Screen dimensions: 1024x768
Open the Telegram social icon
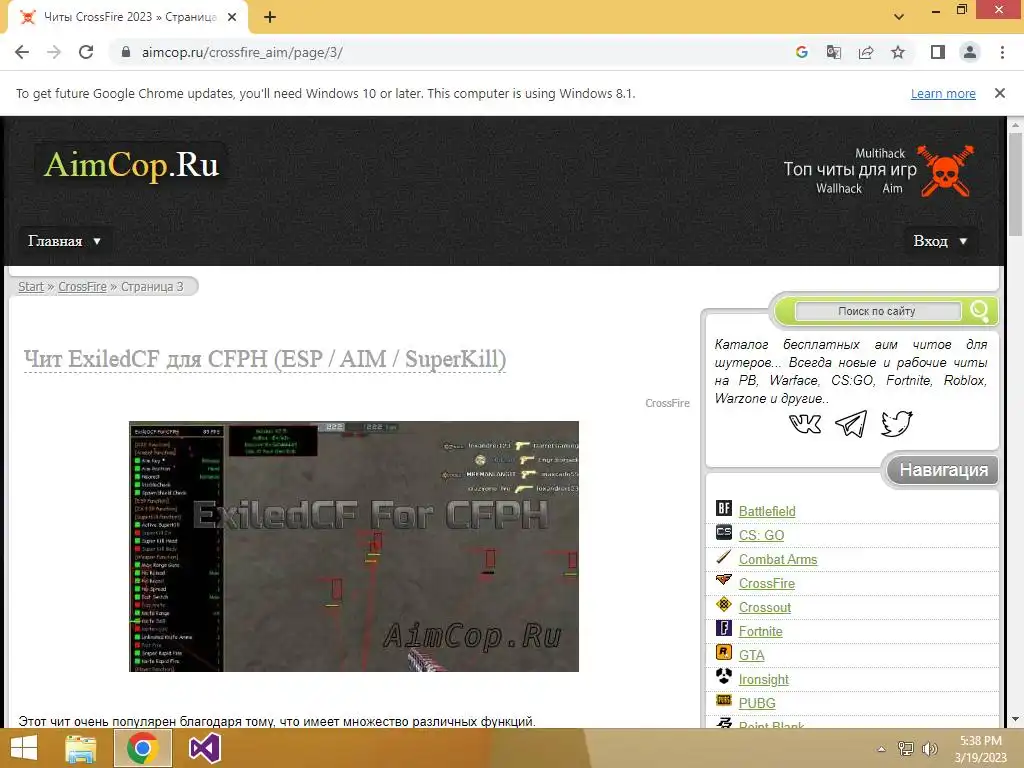(x=851, y=424)
